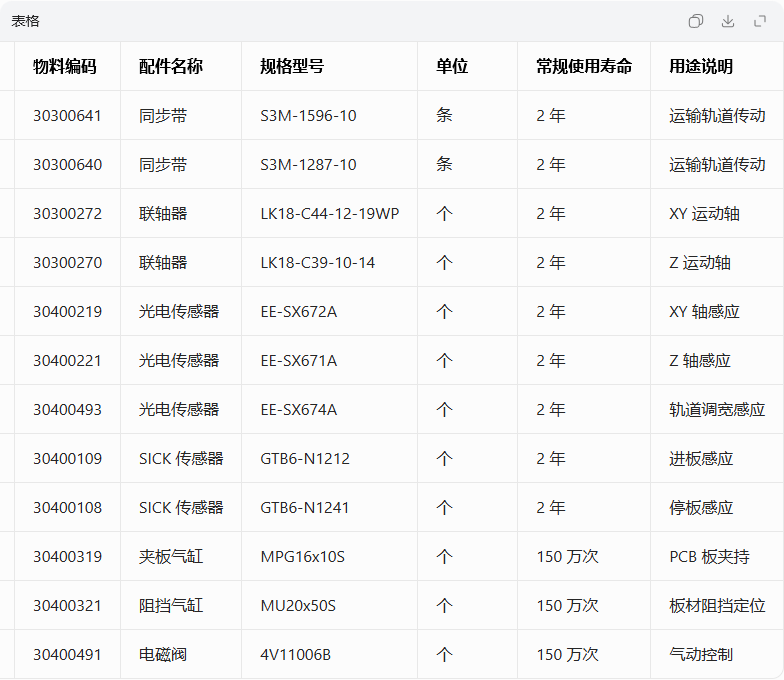This screenshot has height=680, width=784.
Task: Select material code 30300270
Action: (68, 262)
